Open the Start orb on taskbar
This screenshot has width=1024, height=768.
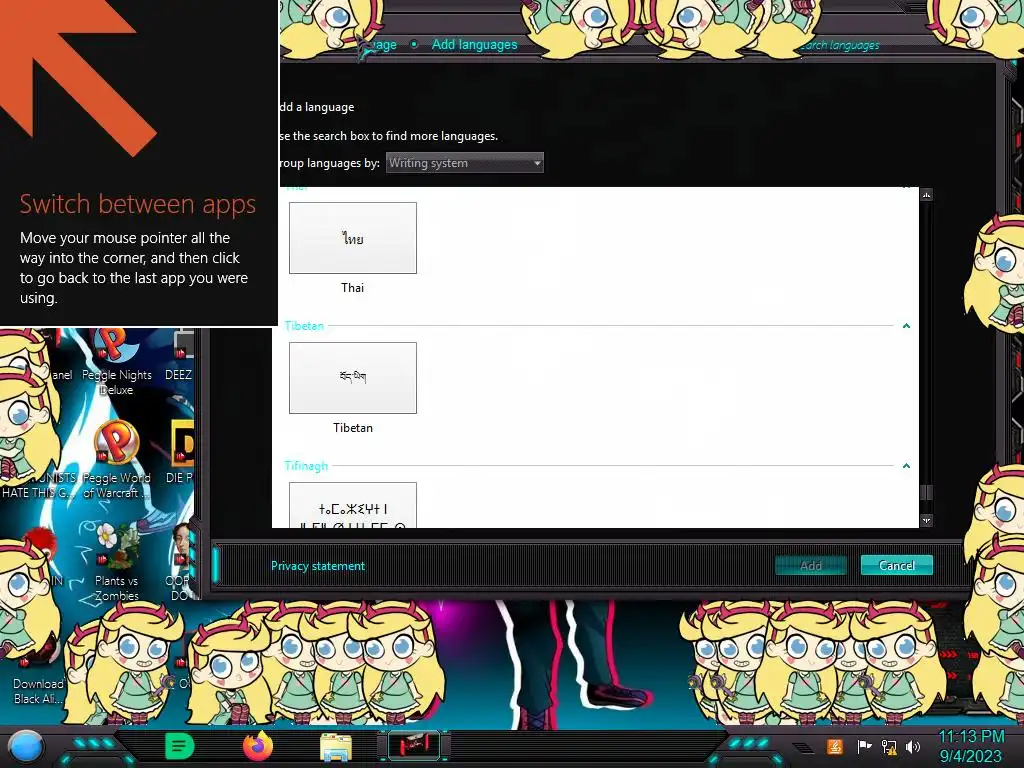(26, 748)
